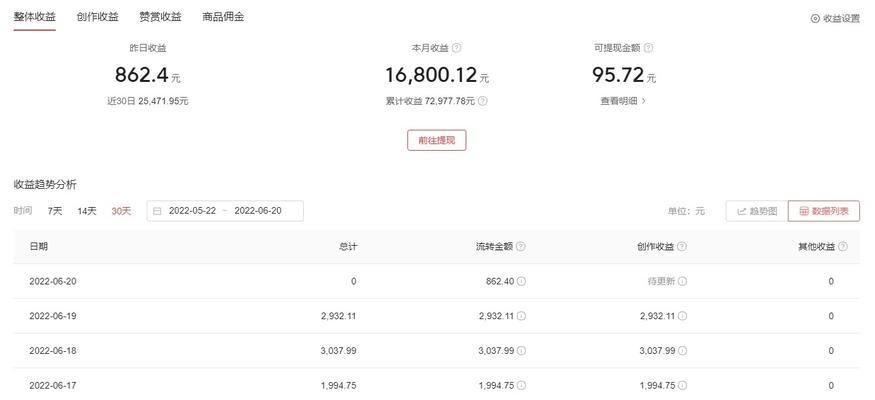Click help icon next to 本月收益

coord(456,48)
